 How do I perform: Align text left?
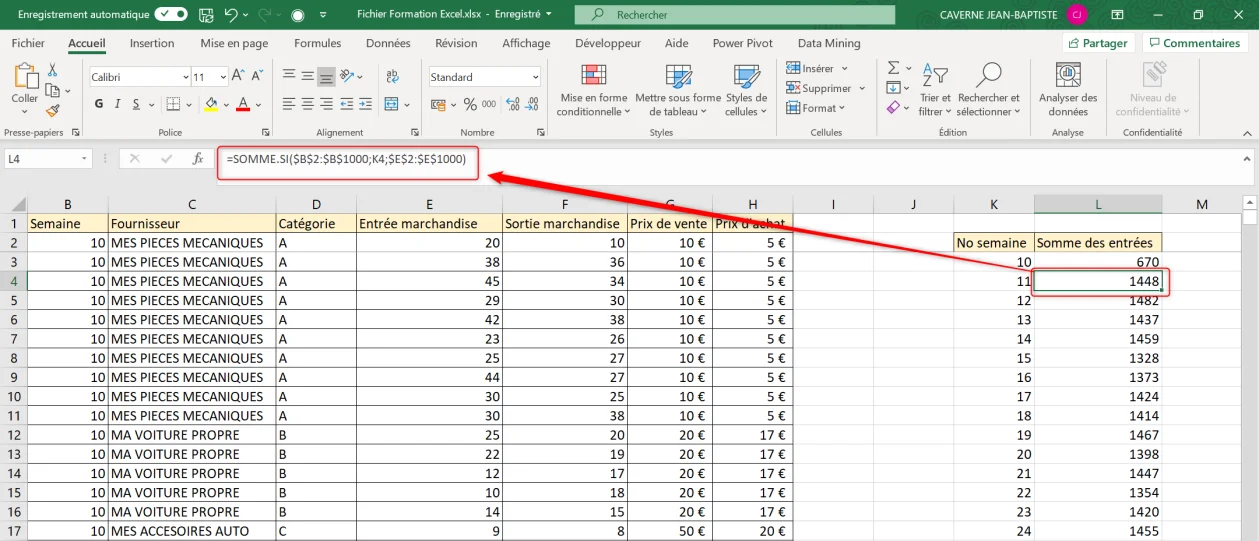[288, 104]
